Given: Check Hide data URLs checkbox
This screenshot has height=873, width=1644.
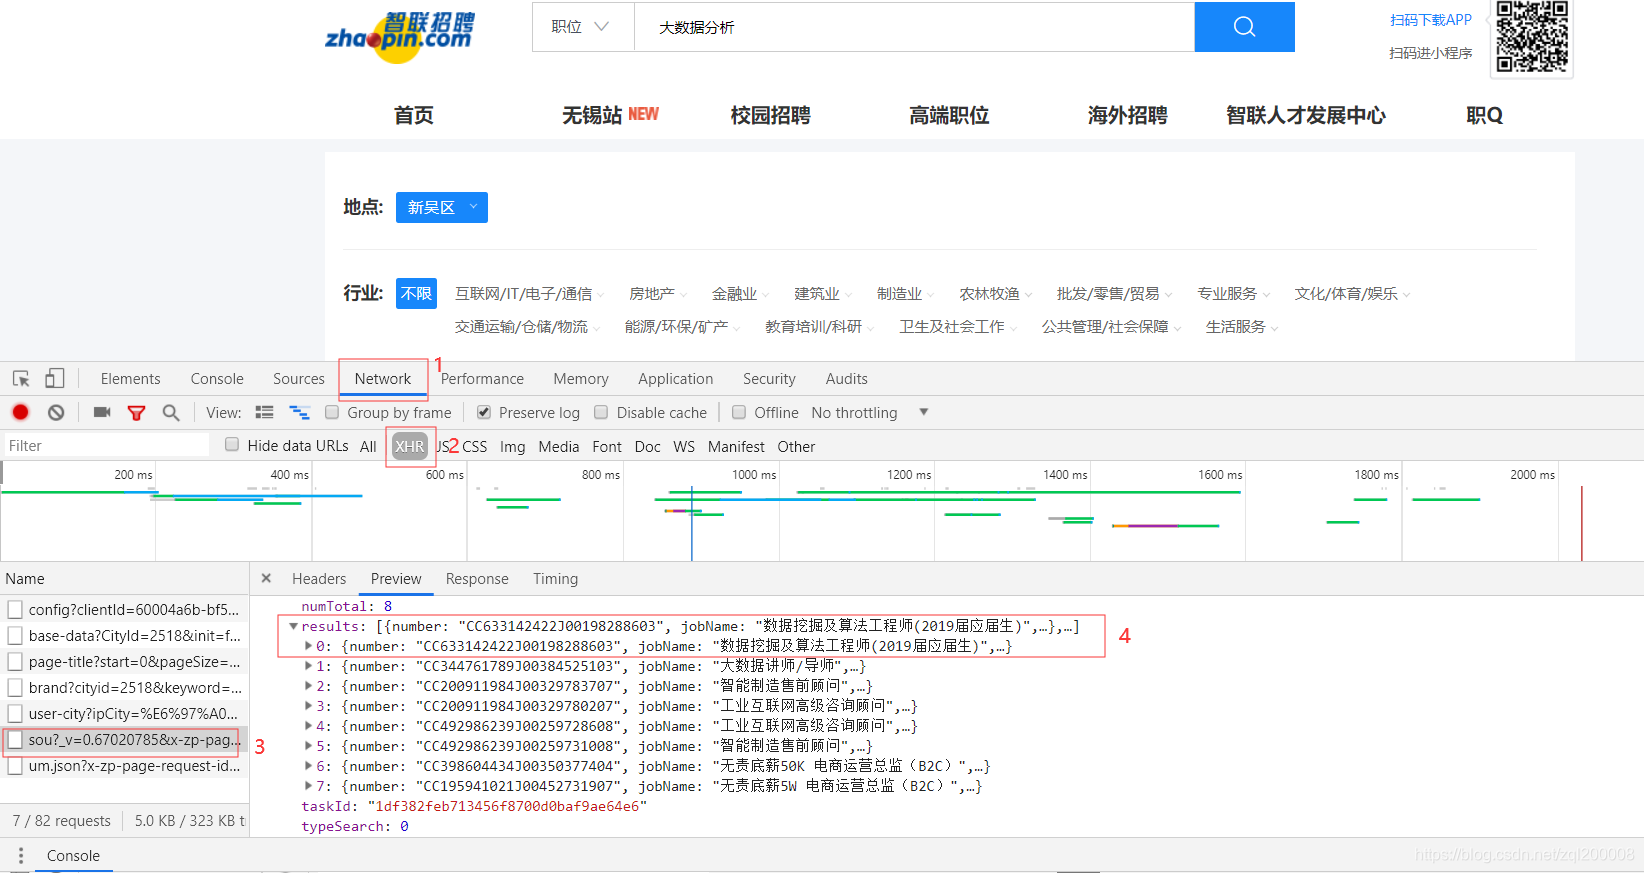Looking at the screenshot, I should pos(232,445).
